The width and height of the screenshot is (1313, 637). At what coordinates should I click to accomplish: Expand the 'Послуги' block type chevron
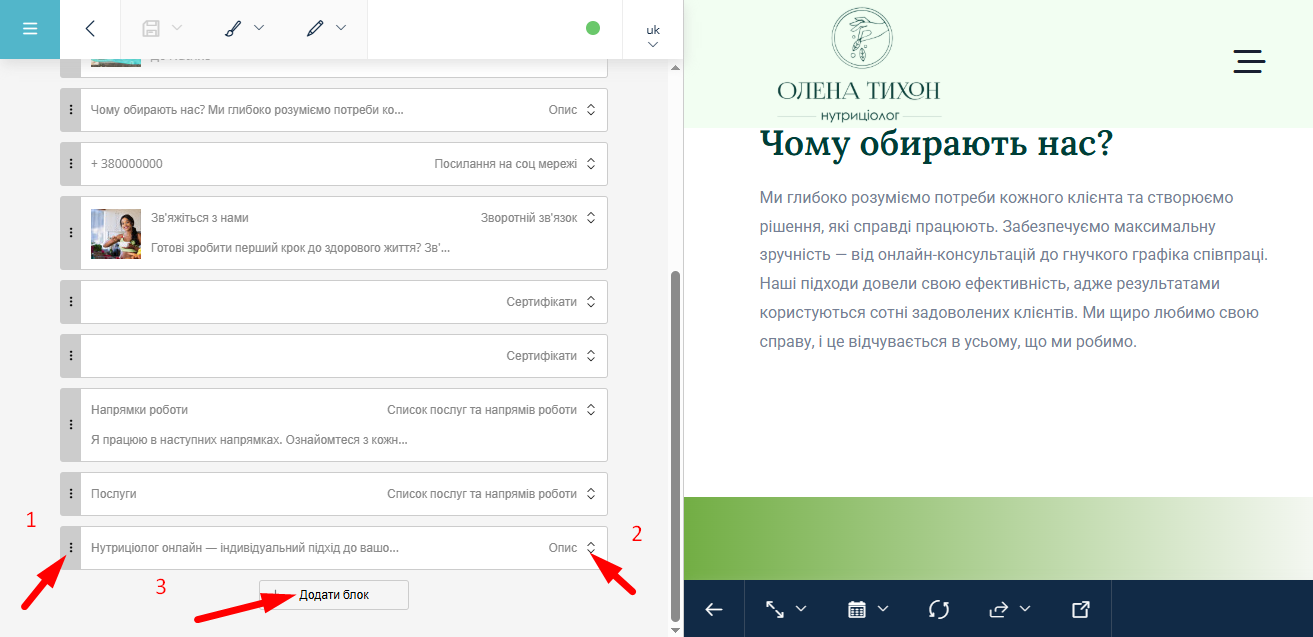point(591,494)
